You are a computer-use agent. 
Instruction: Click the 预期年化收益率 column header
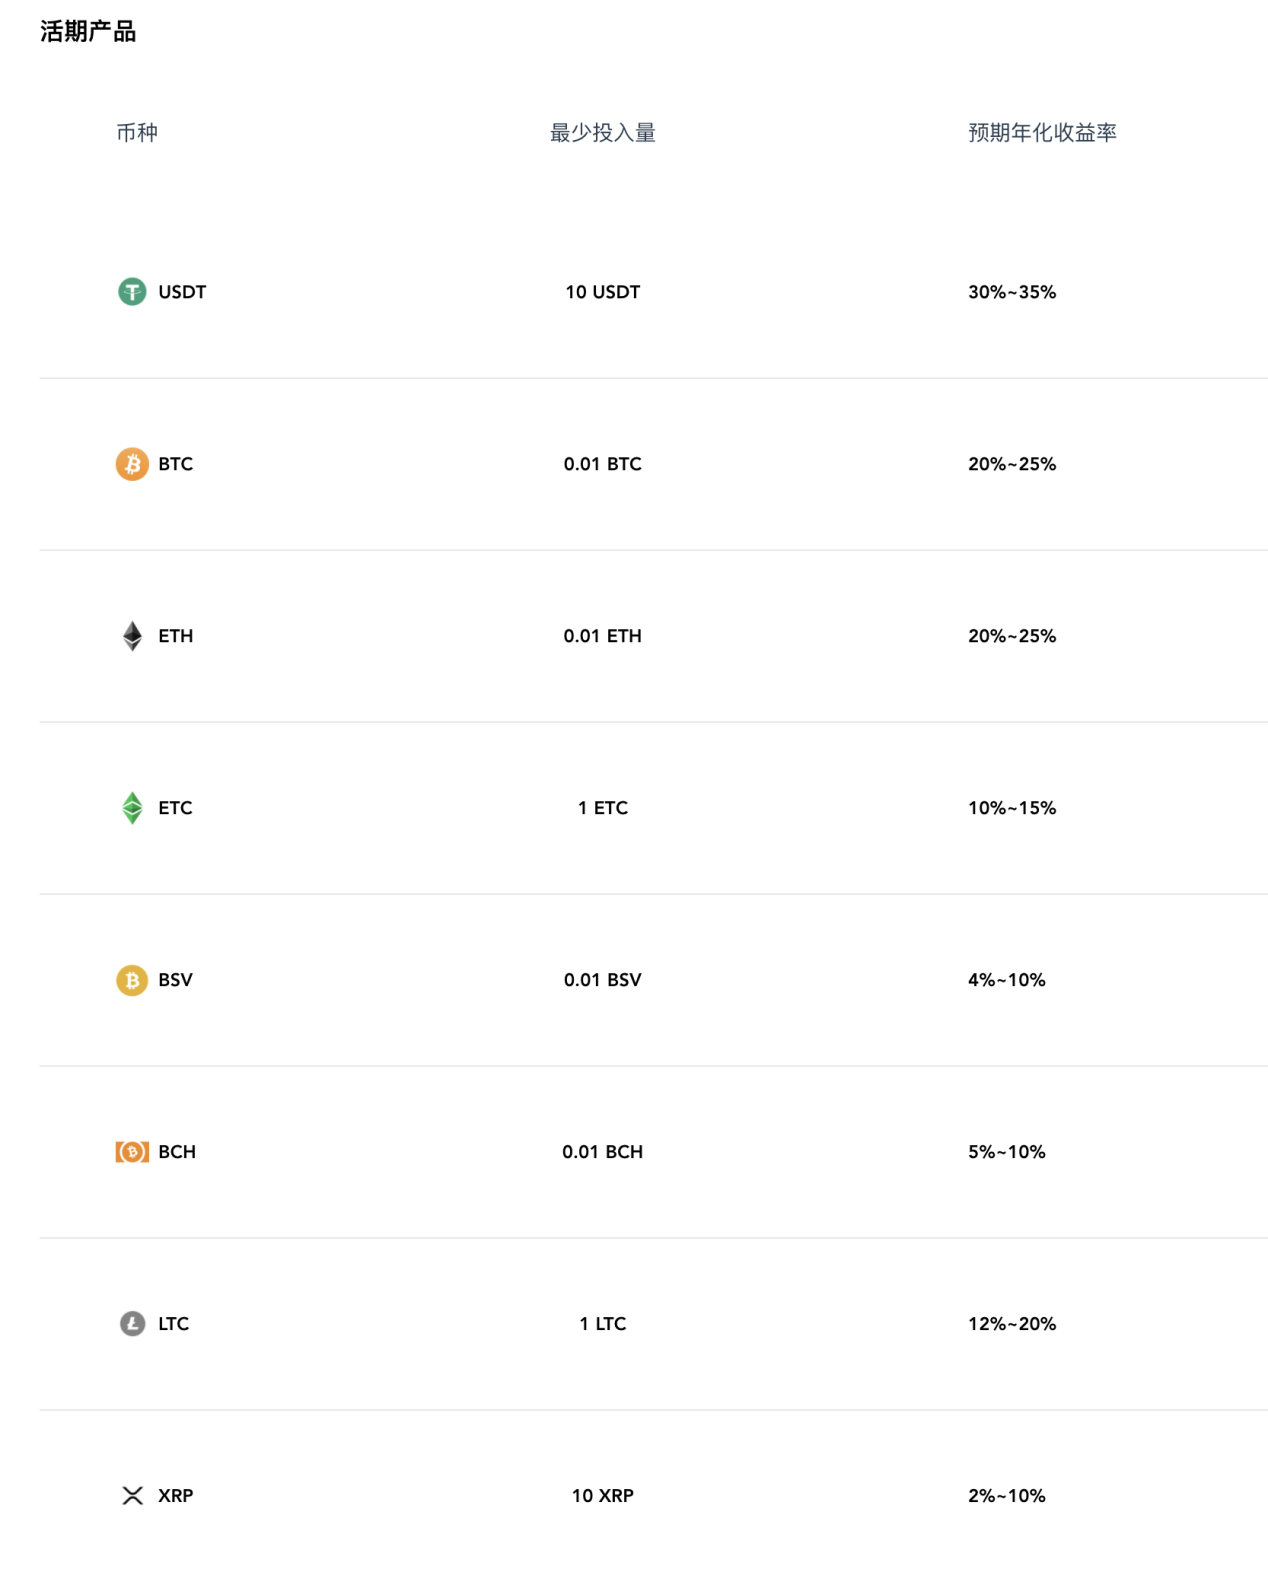point(1042,133)
